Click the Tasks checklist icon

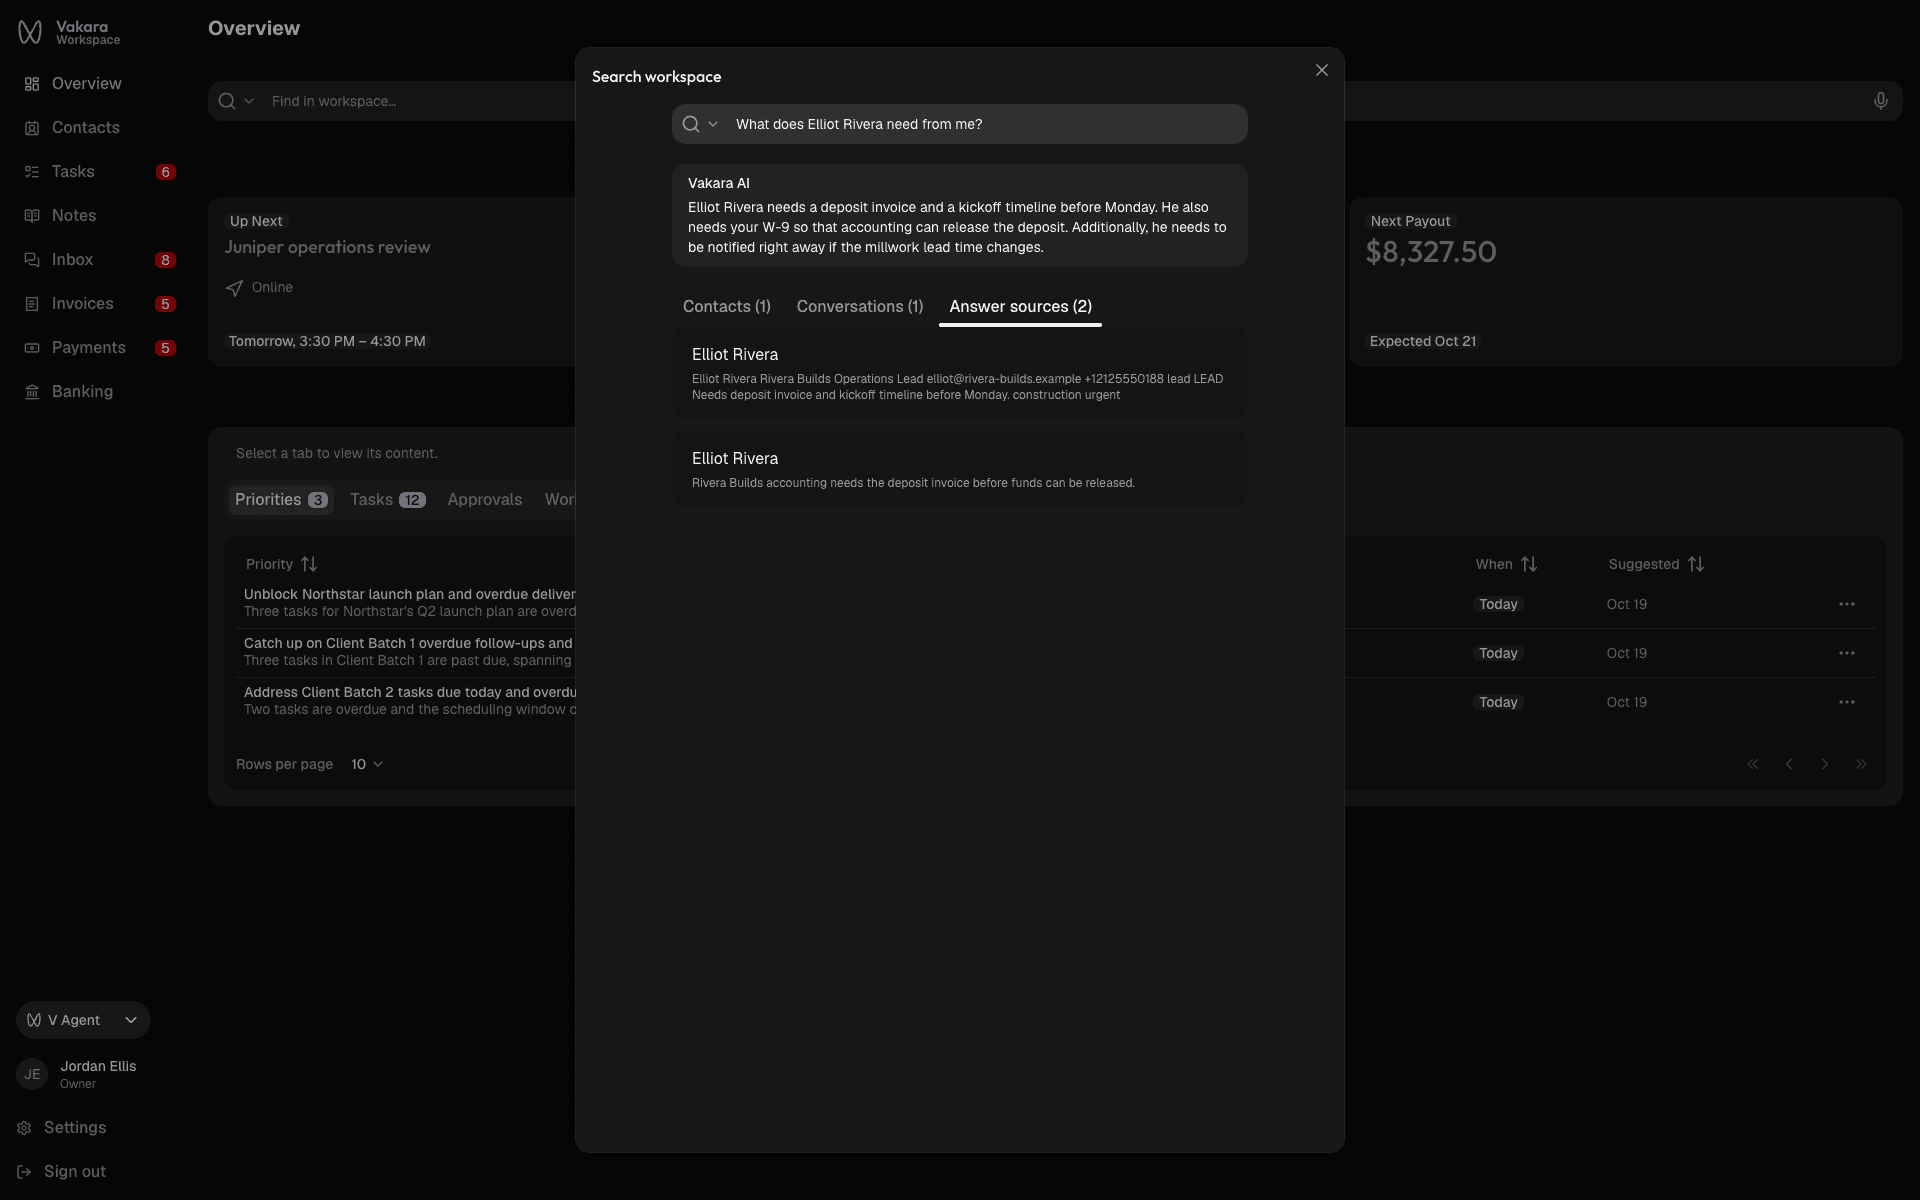tap(32, 172)
